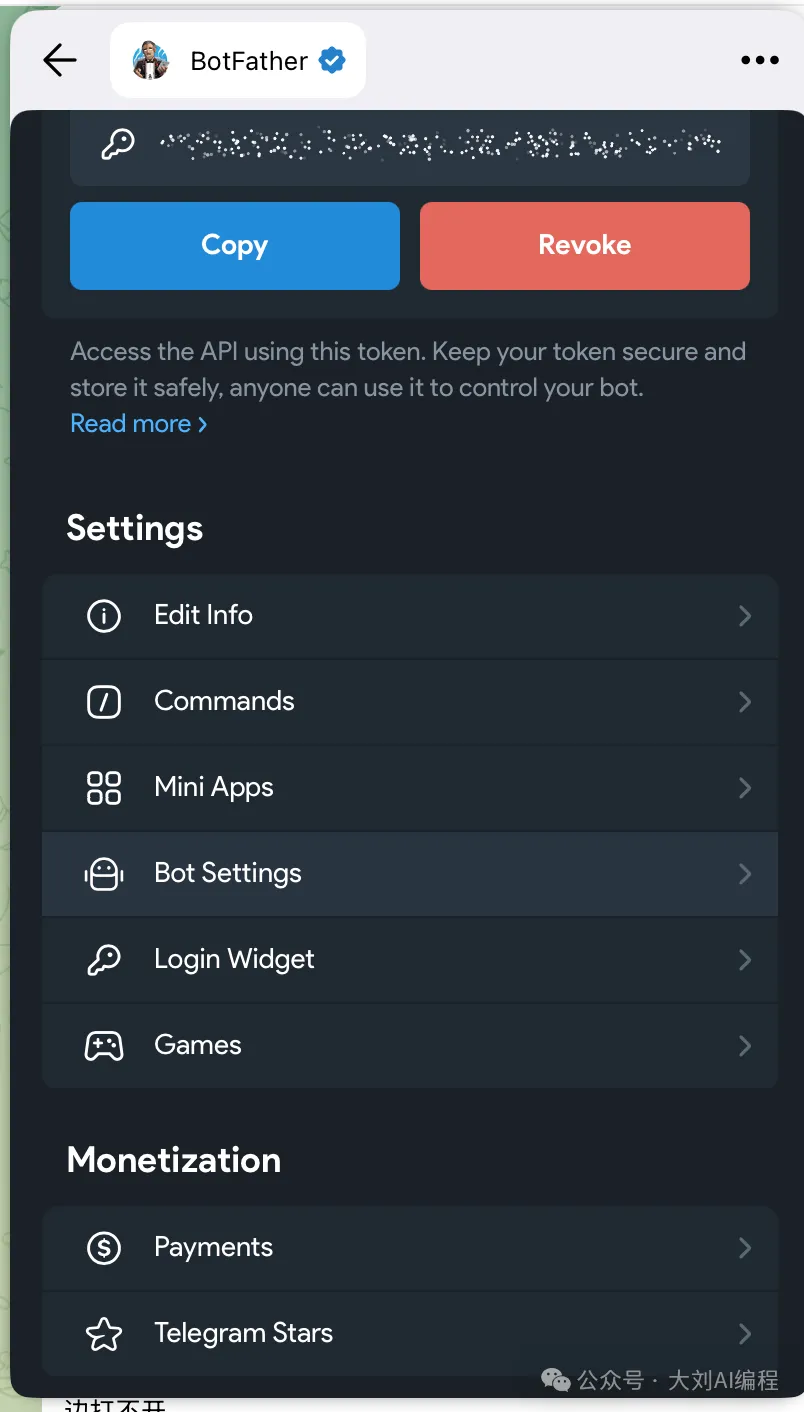Open the three-dot more options menu
Screen dimensions: 804x1412
[759, 61]
